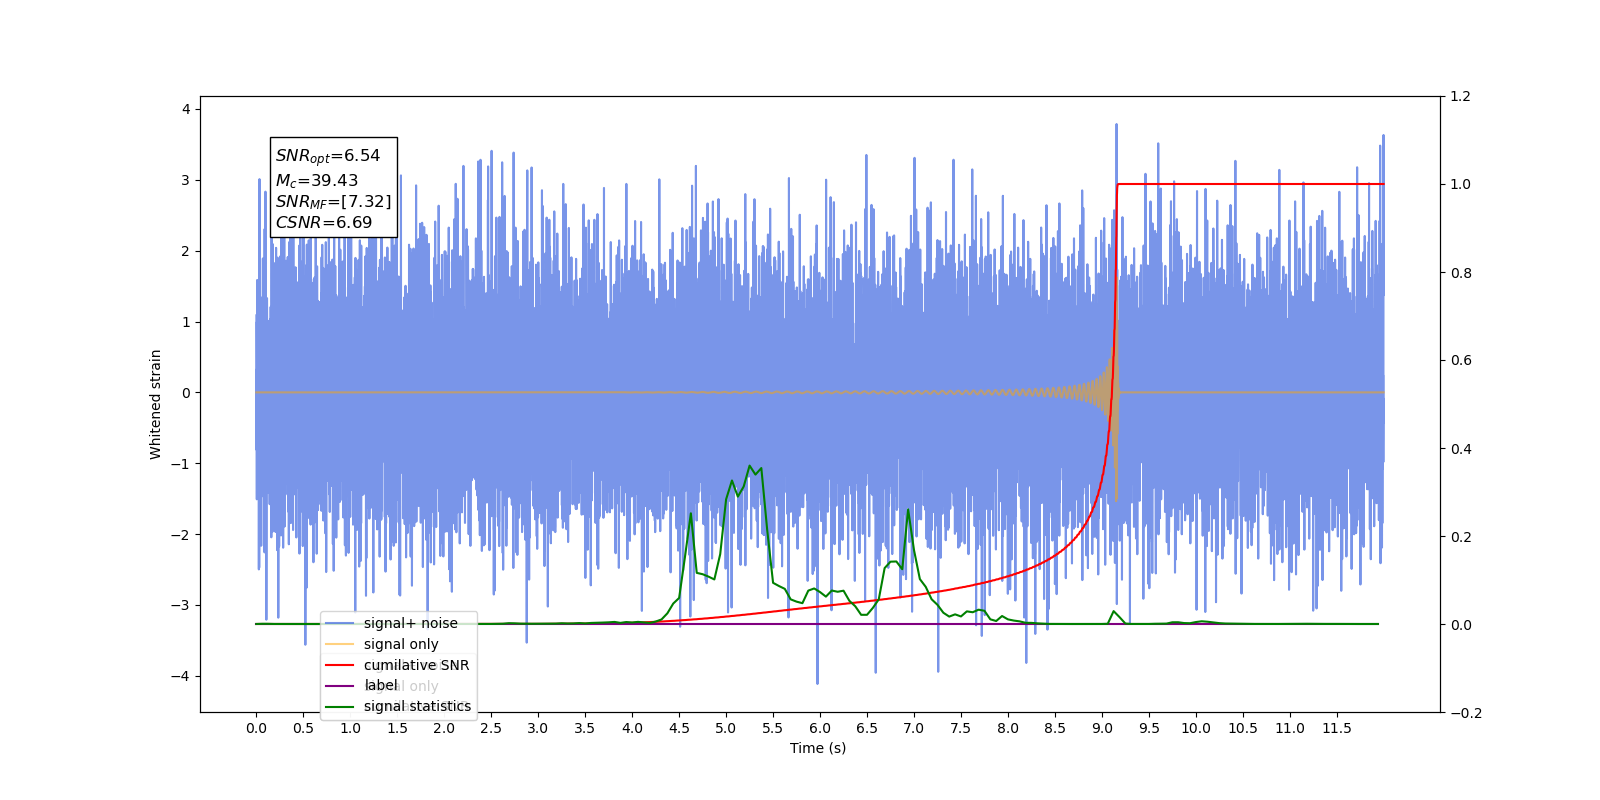Click the x-axis tick label 11.5
This screenshot has height=800, width=1600.
click(x=1337, y=728)
